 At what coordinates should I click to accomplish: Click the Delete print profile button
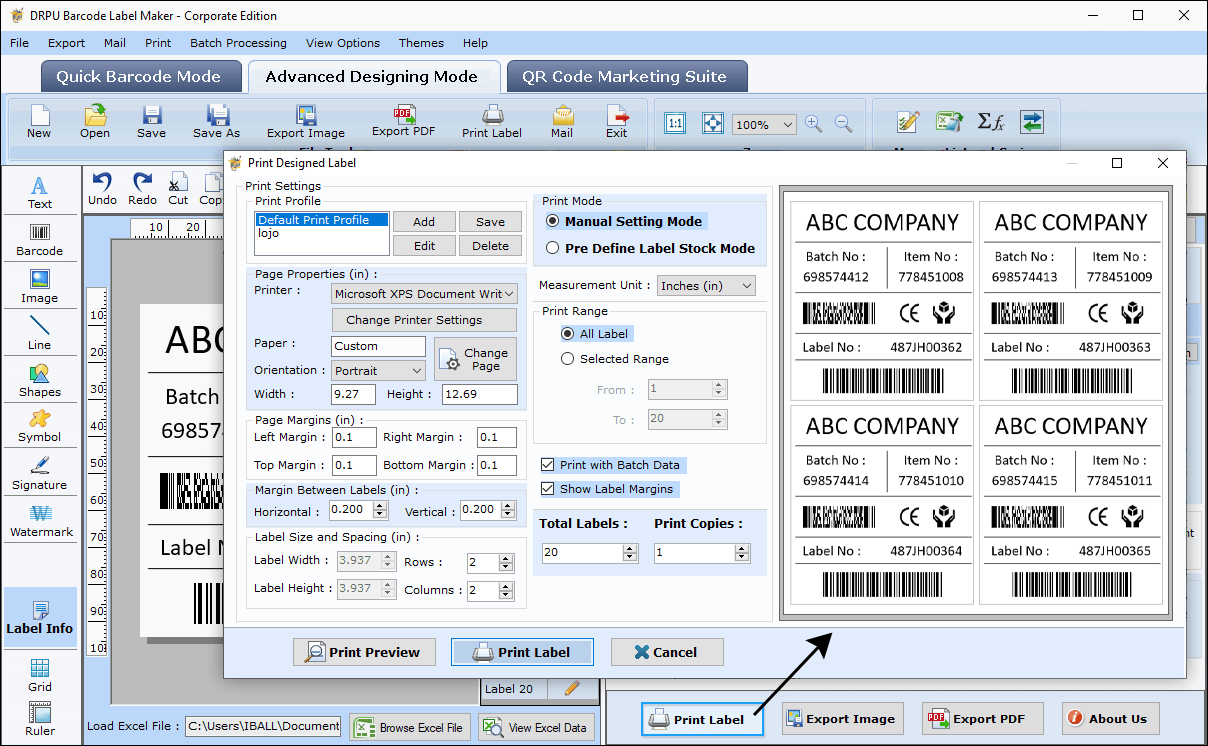tap(490, 246)
